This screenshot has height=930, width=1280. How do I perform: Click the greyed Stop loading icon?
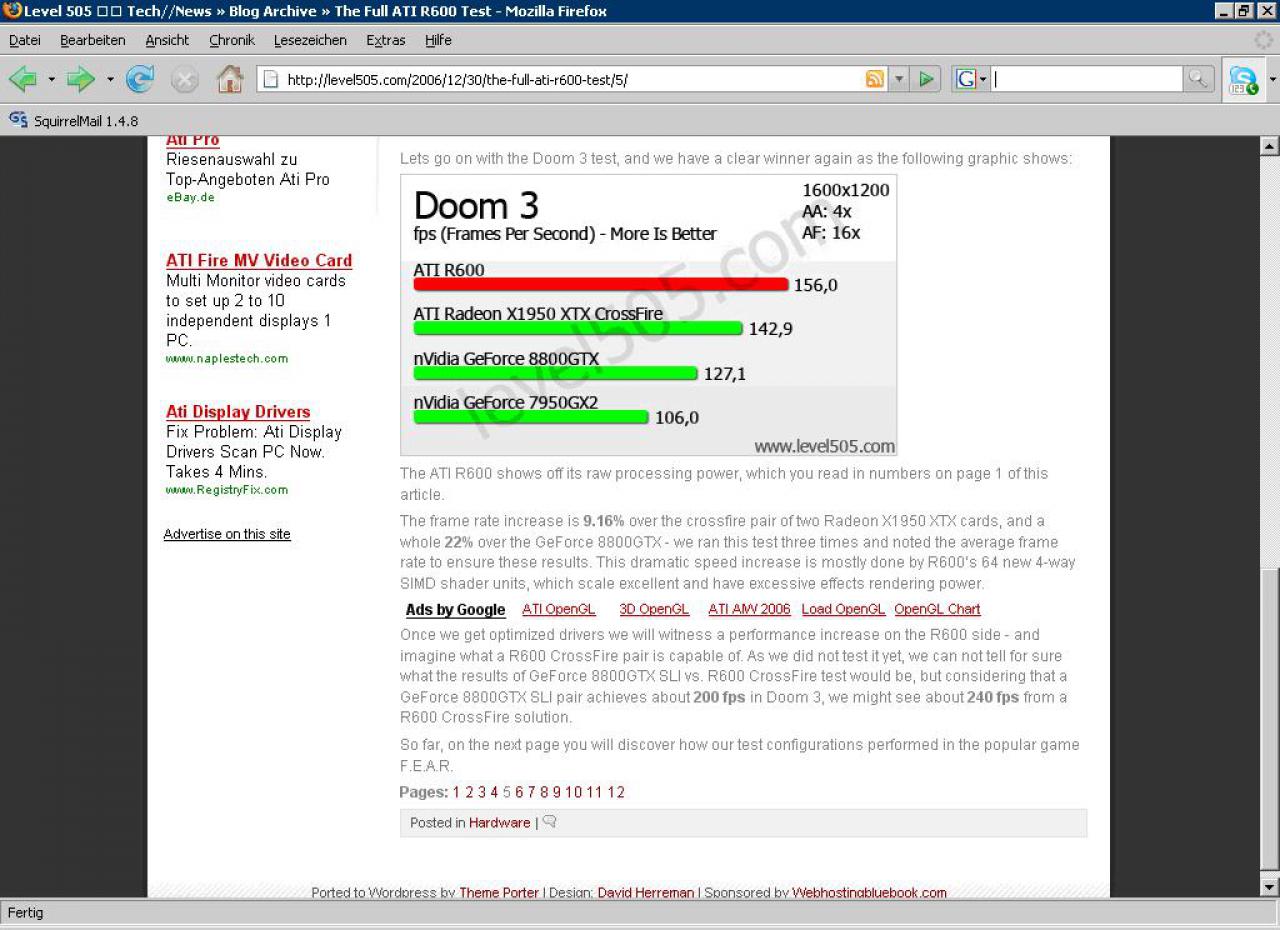pos(185,79)
